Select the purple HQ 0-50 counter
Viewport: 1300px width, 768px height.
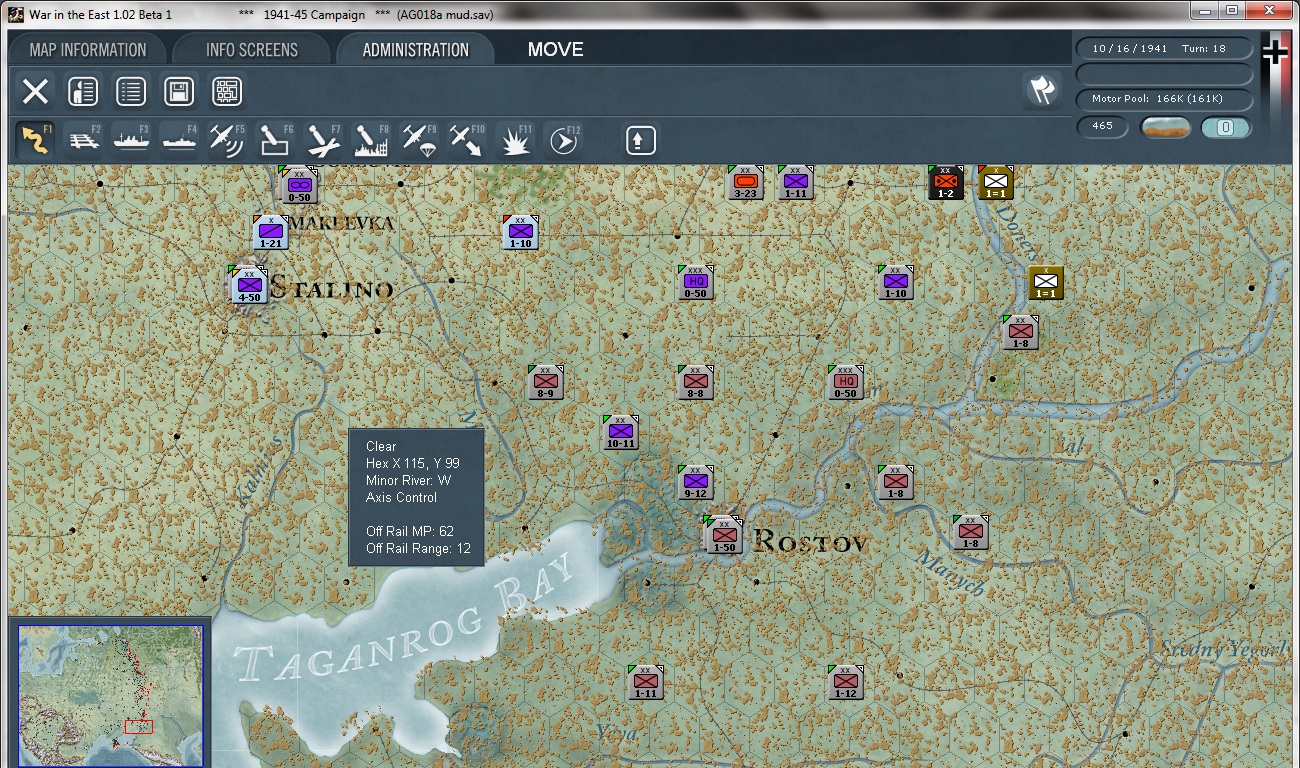(x=695, y=282)
